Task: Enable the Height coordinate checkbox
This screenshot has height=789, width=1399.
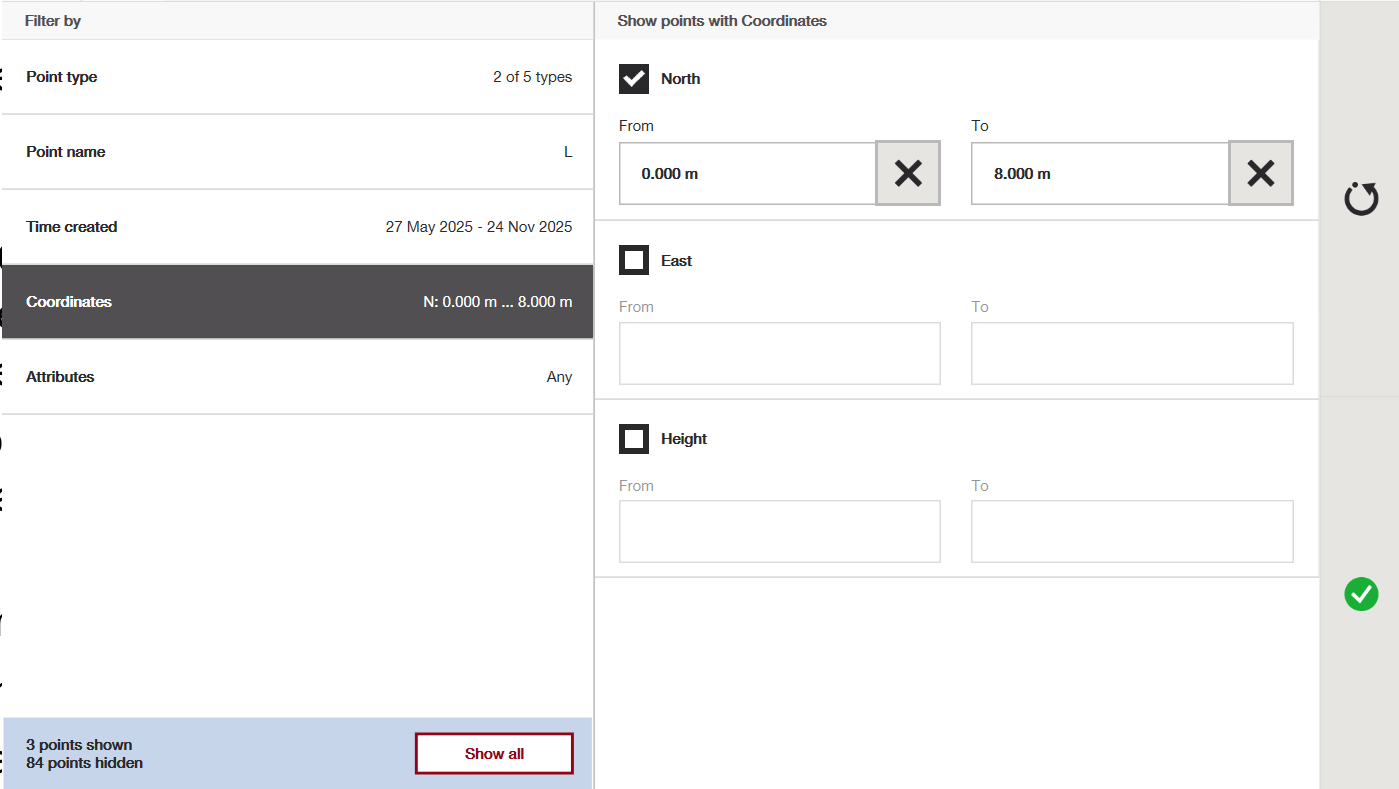Action: [634, 439]
